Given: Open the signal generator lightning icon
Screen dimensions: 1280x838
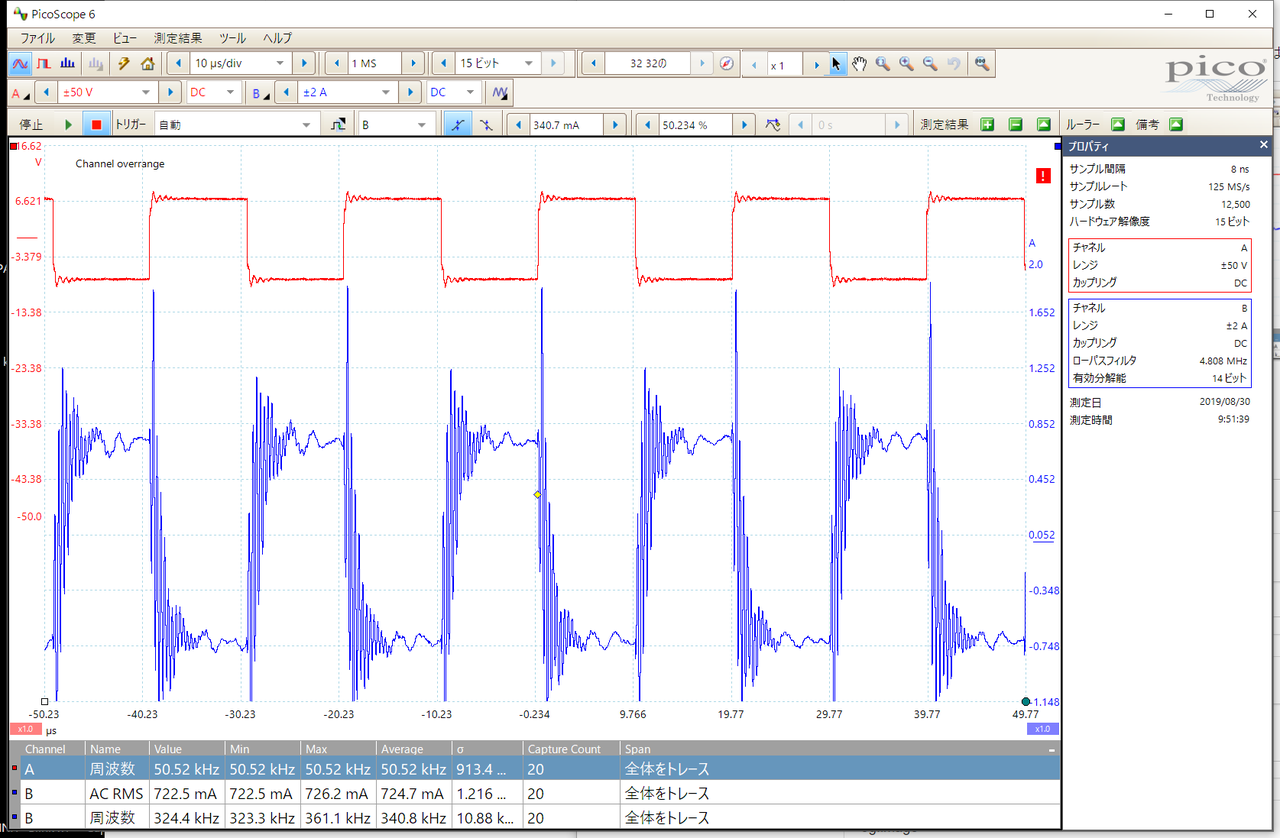Looking at the screenshot, I should 123,63.
